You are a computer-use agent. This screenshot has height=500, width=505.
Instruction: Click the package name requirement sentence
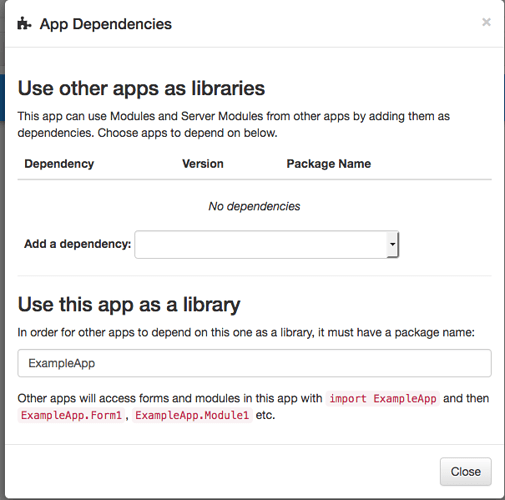(x=246, y=332)
